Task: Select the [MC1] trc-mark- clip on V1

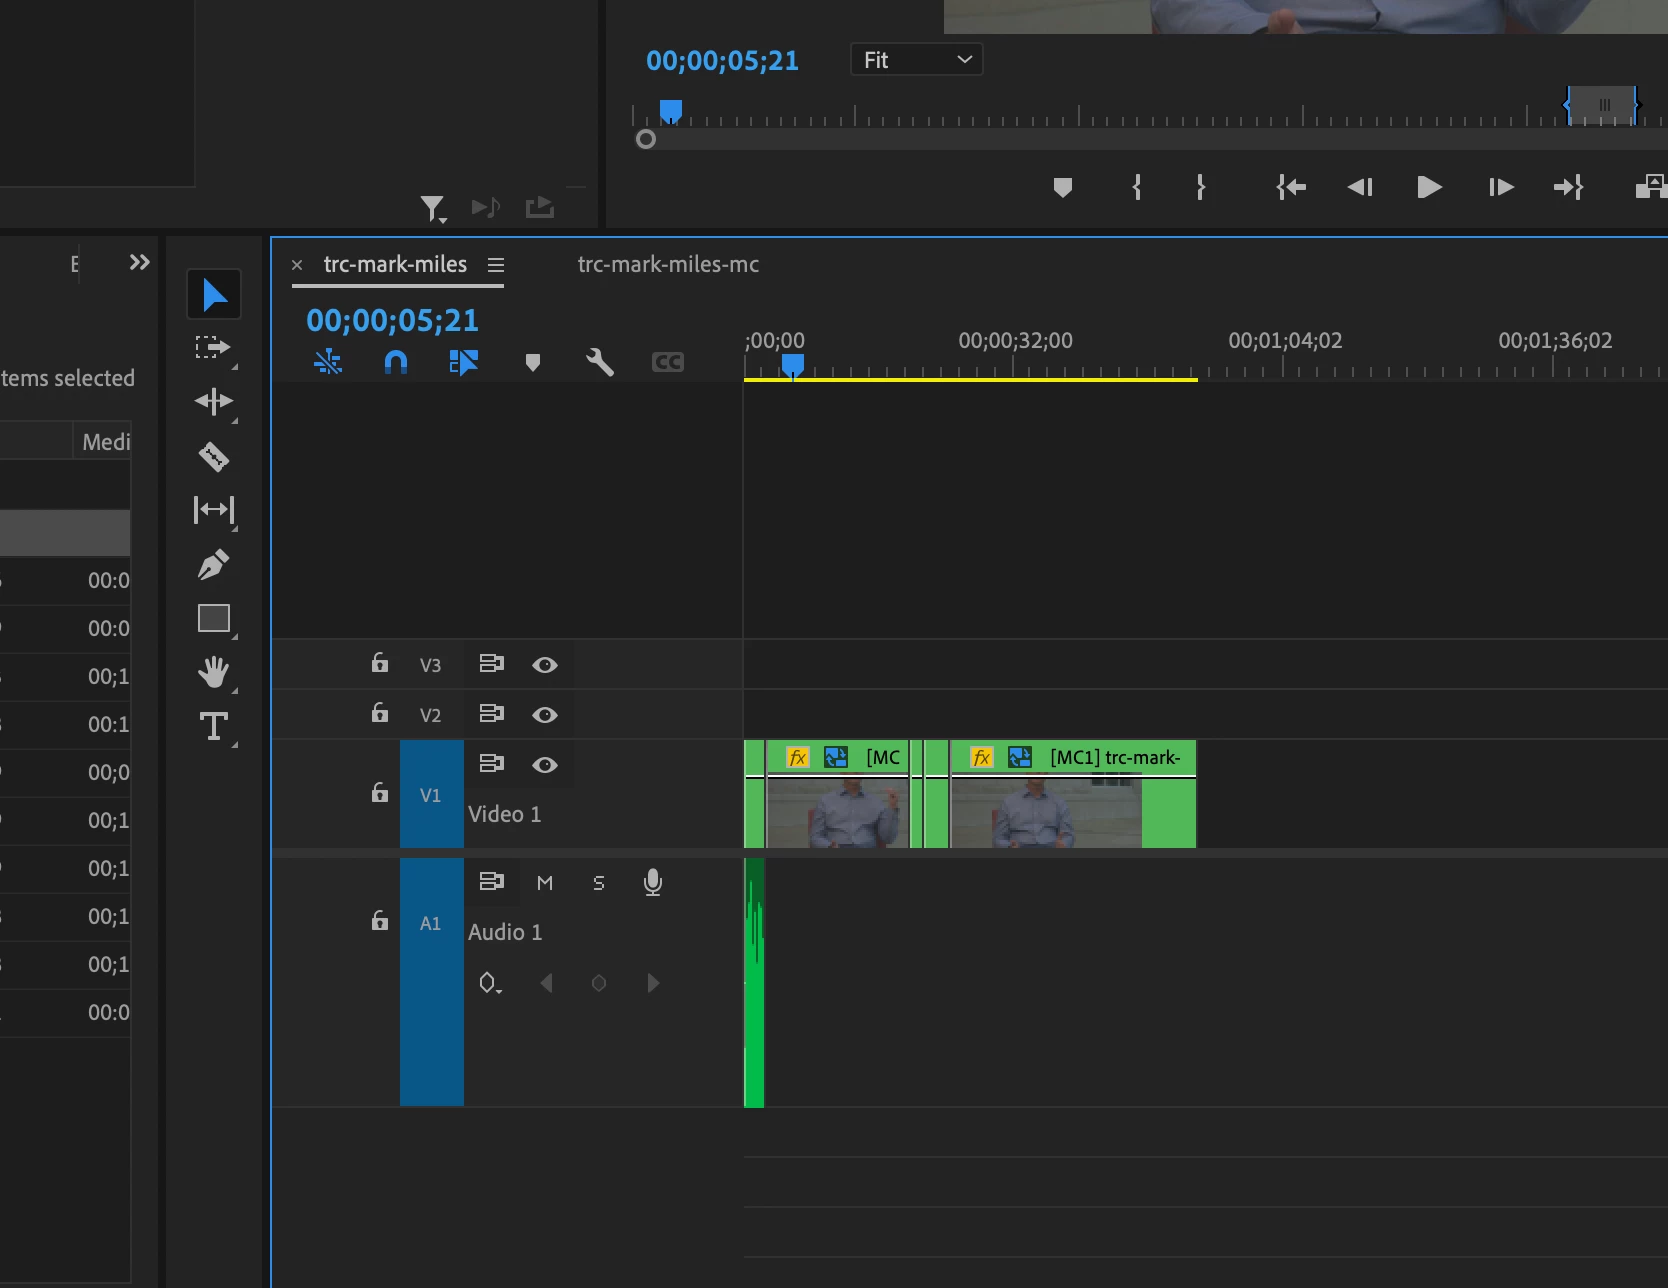Action: point(1073,794)
